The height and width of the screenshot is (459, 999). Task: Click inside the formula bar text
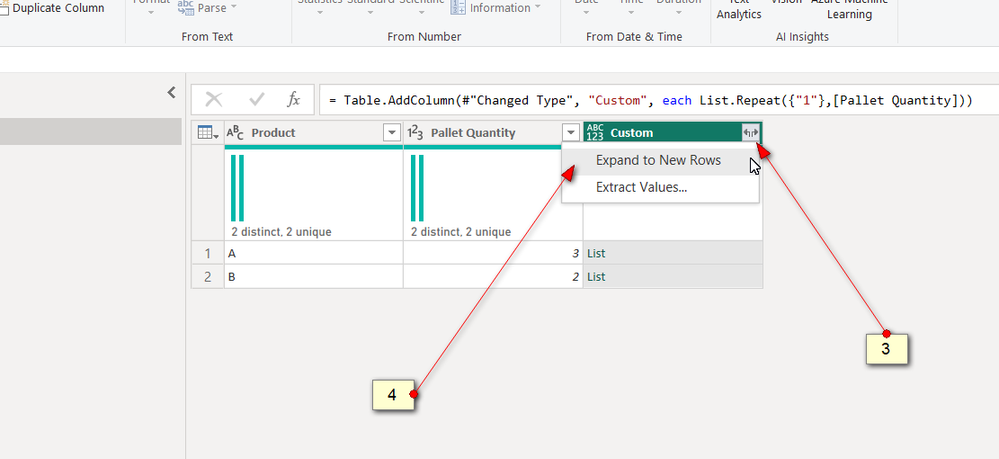point(650,100)
